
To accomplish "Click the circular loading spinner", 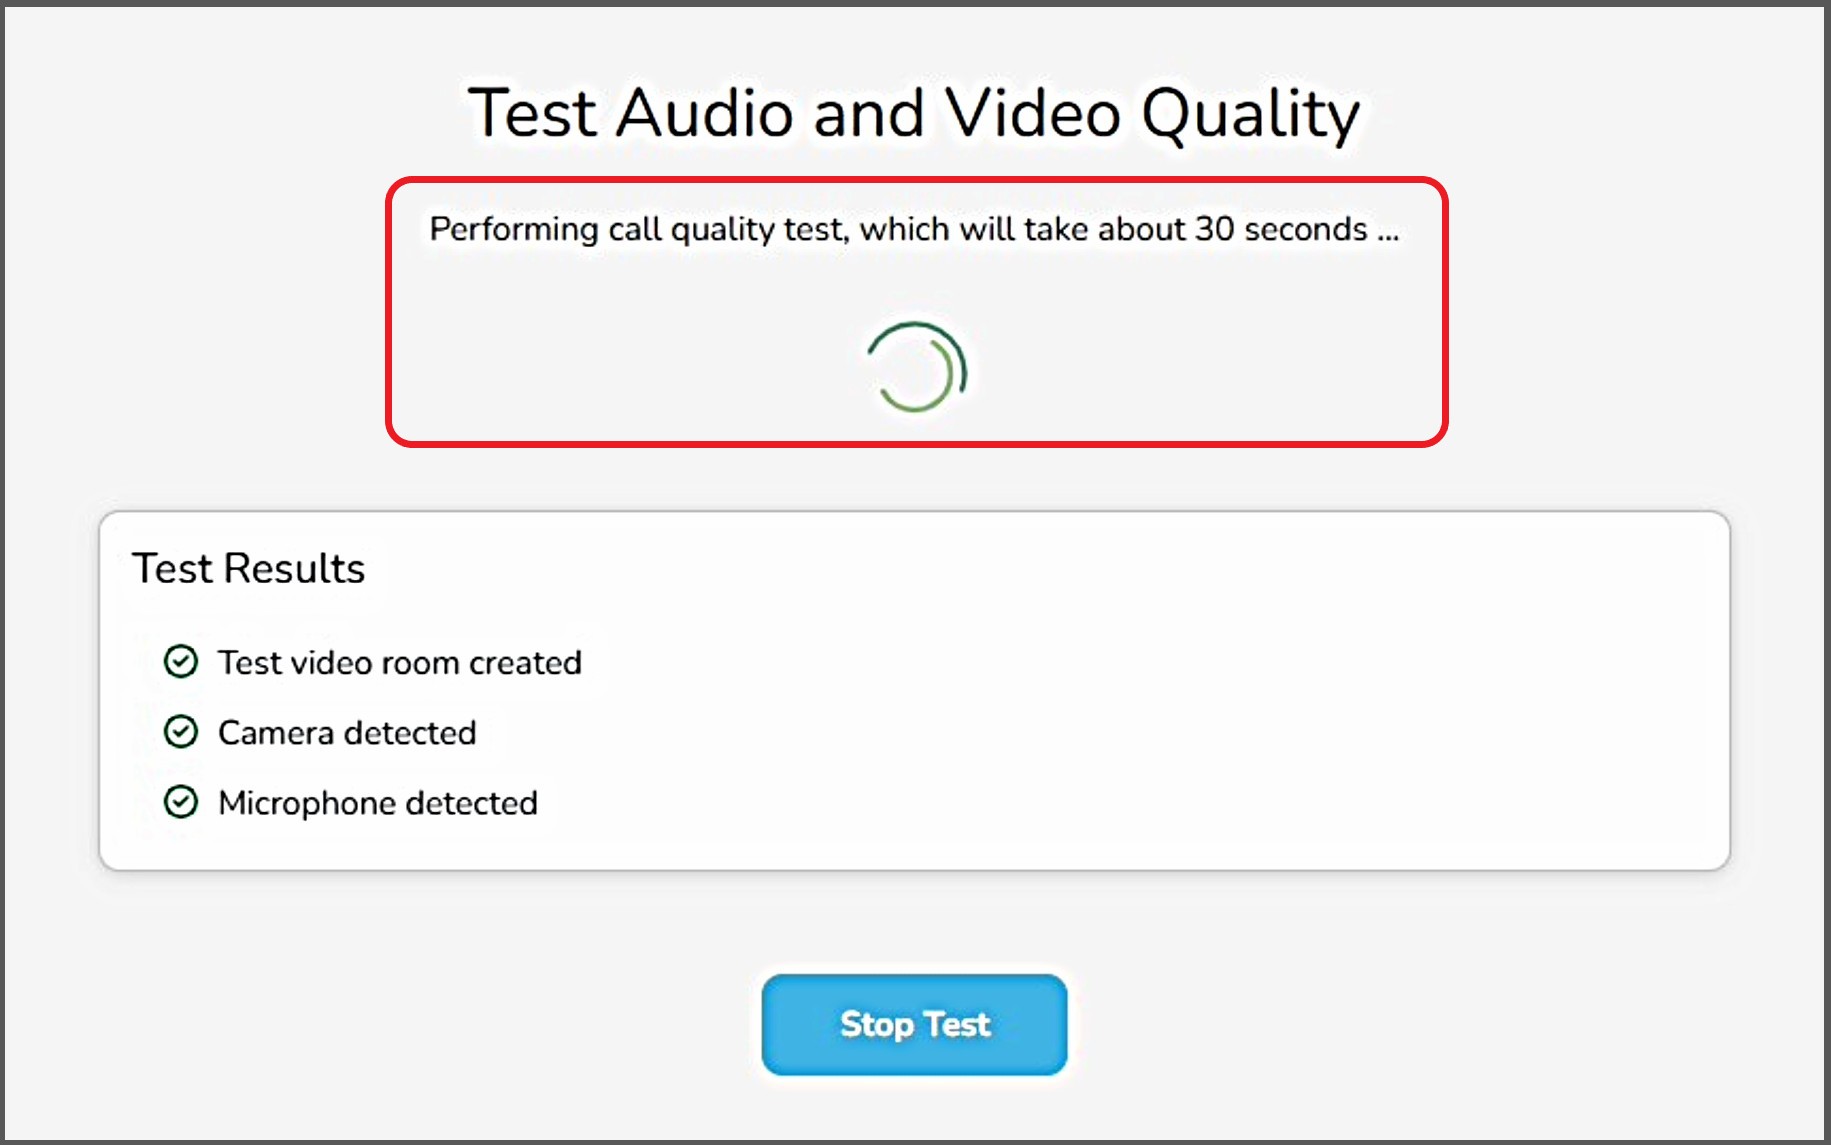I will click(x=916, y=368).
